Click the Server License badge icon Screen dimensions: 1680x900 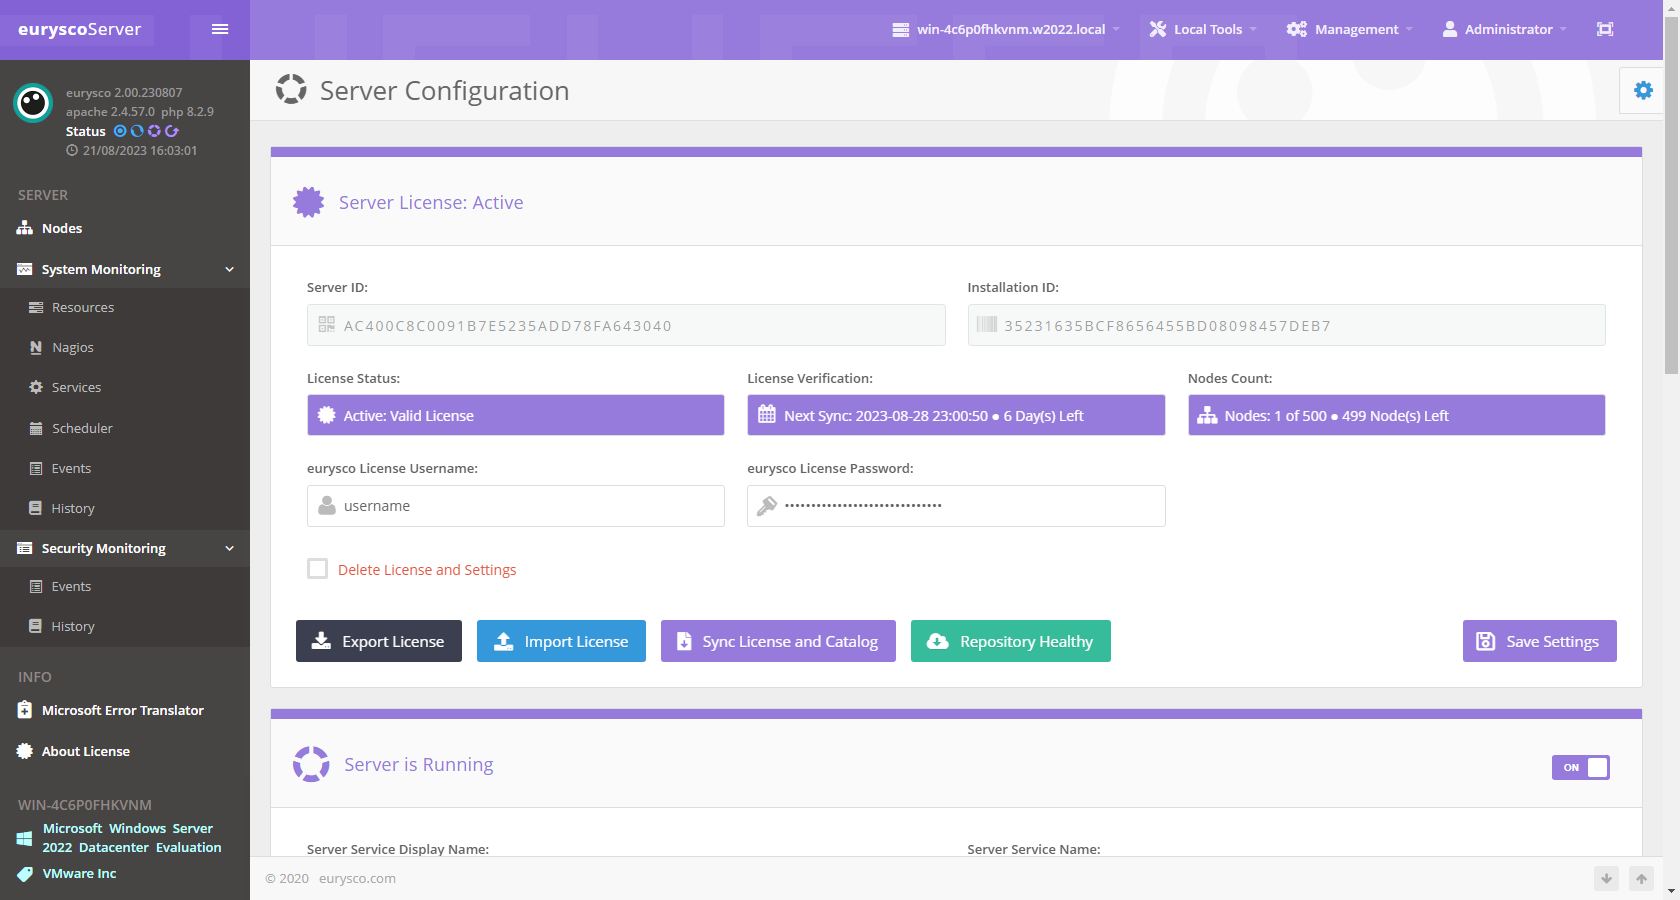point(309,202)
